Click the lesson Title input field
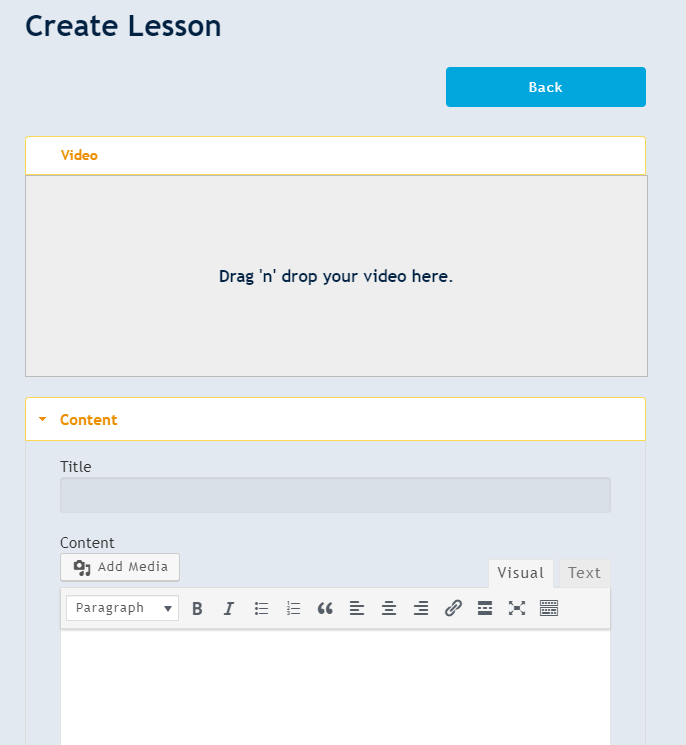 click(335, 495)
